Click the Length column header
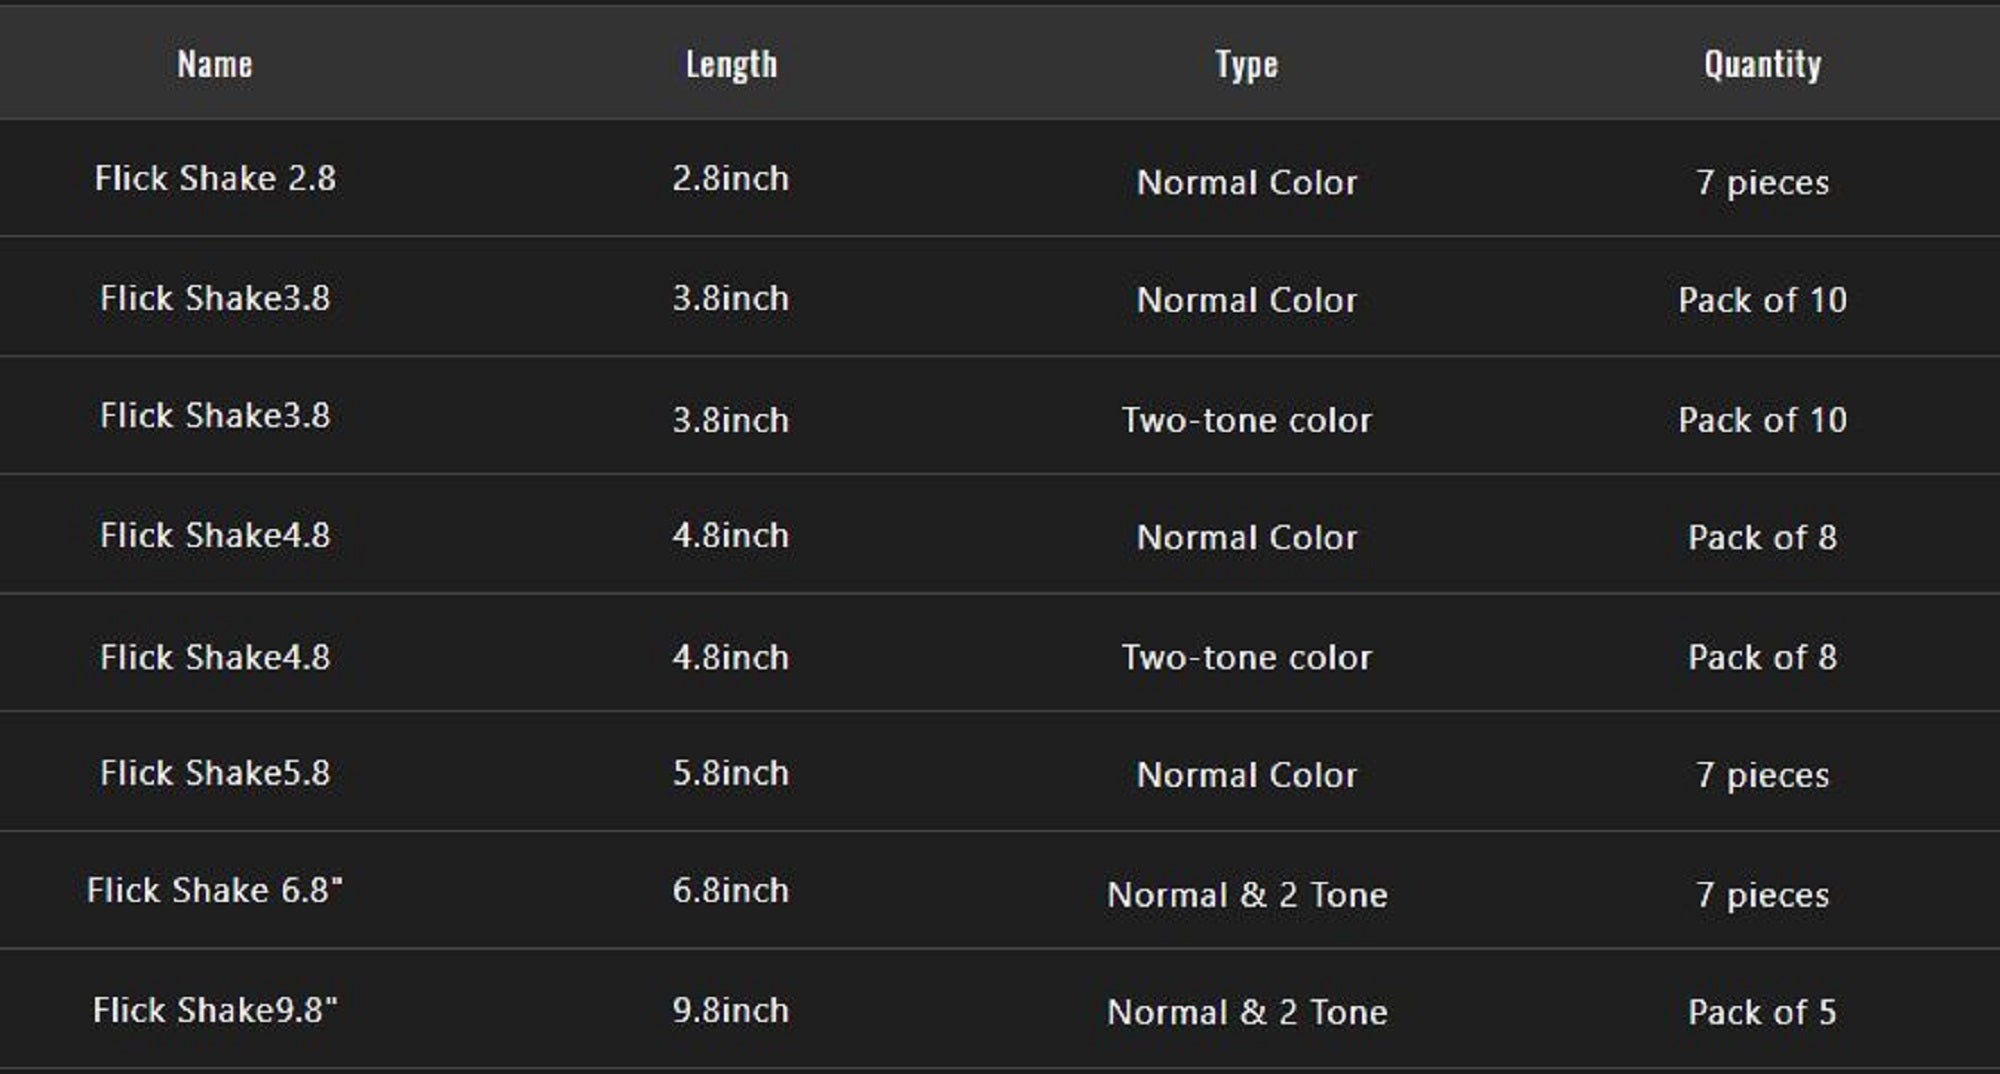 click(x=731, y=65)
